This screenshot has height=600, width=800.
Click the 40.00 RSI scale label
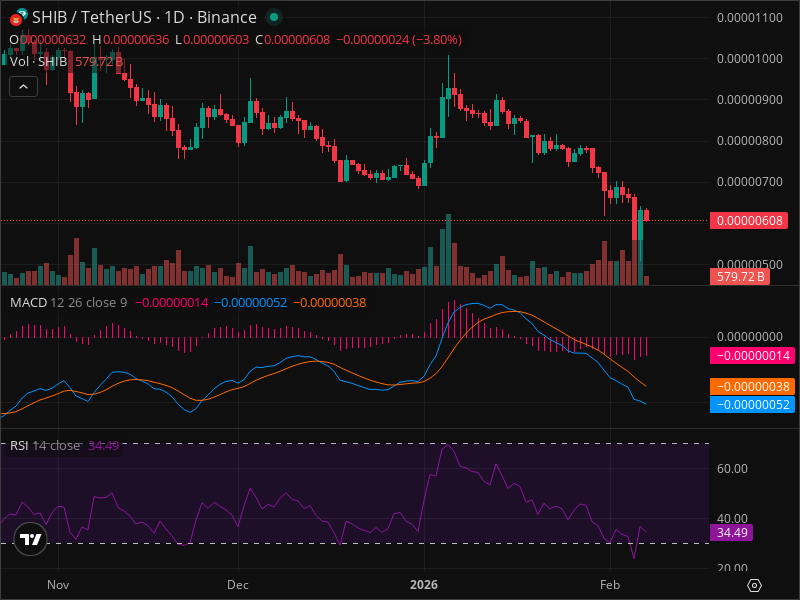point(732,519)
